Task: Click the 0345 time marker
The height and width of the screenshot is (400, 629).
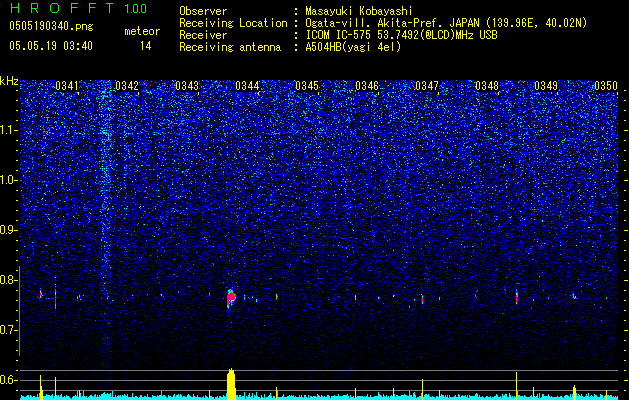Action: pos(307,86)
